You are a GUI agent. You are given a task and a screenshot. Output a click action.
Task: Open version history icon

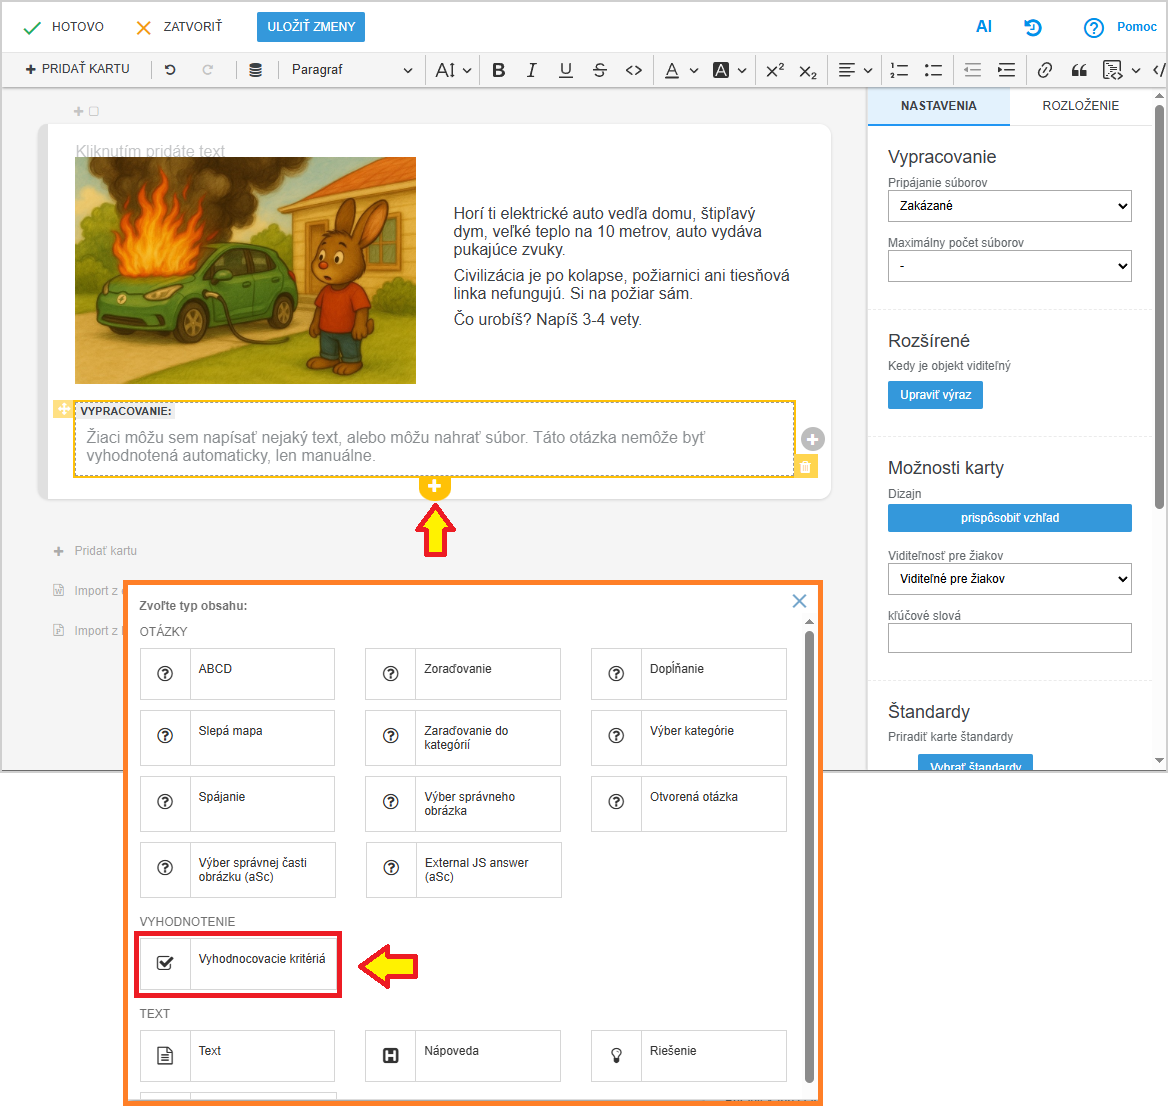[x=1032, y=28]
